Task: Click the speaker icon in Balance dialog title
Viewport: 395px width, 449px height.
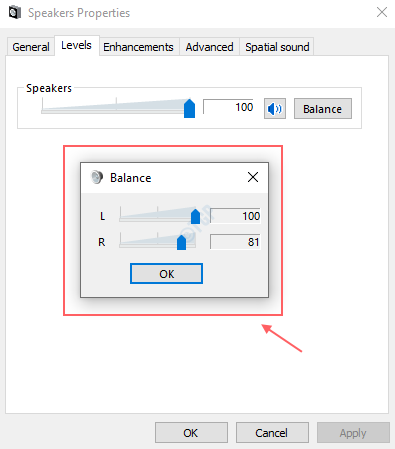Action: [97, 177]
